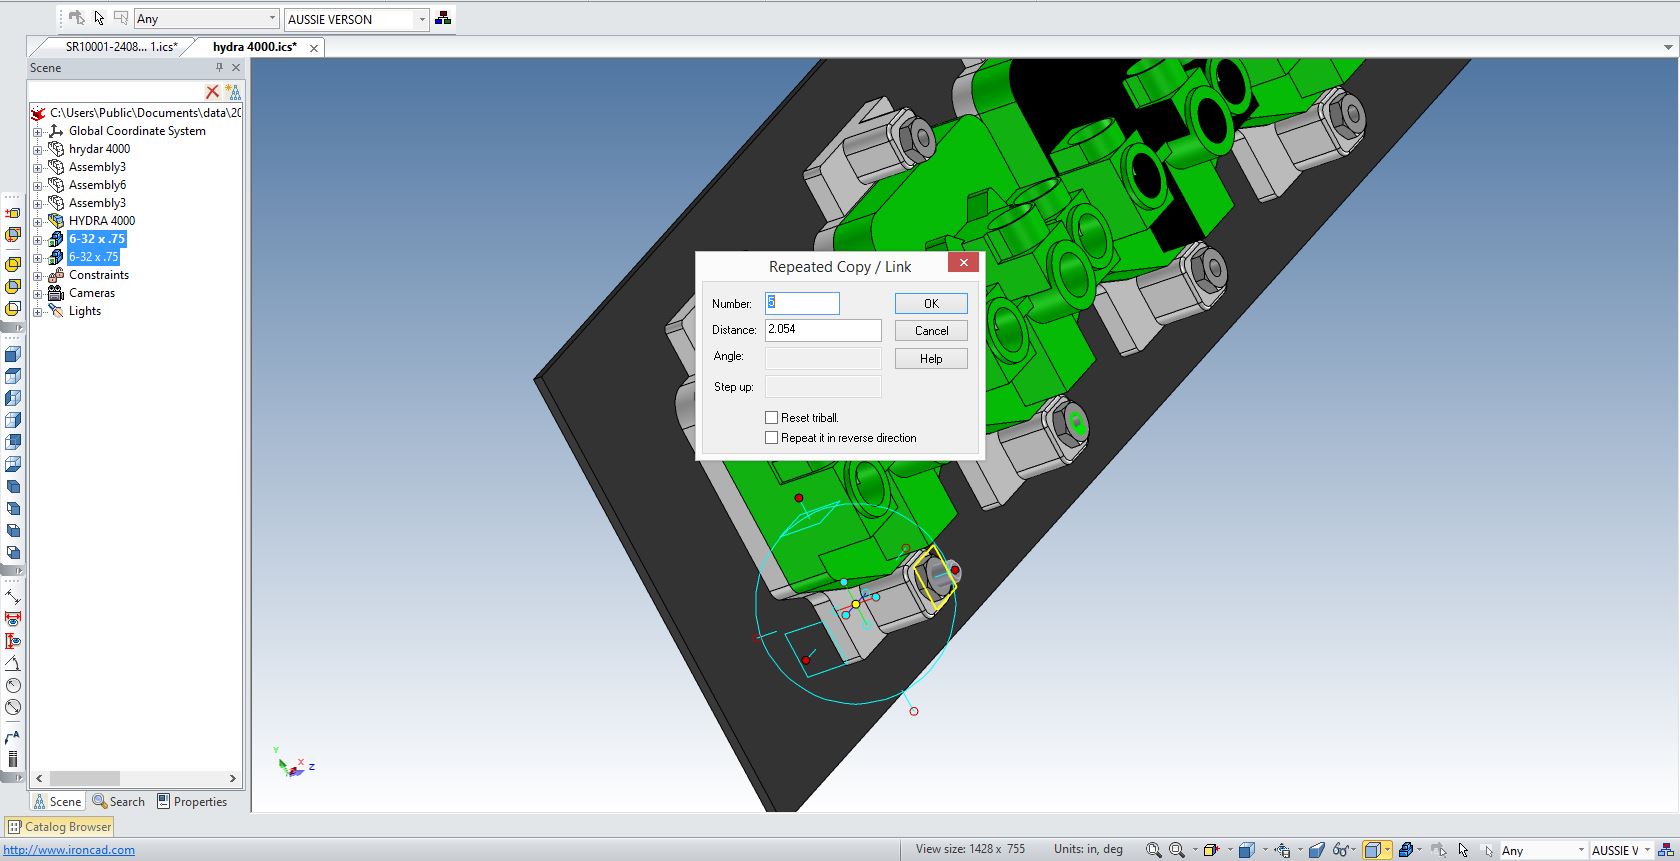
Task: Click Cancel in Repeated Copy / Link dialog
Action: click(931, 330)
